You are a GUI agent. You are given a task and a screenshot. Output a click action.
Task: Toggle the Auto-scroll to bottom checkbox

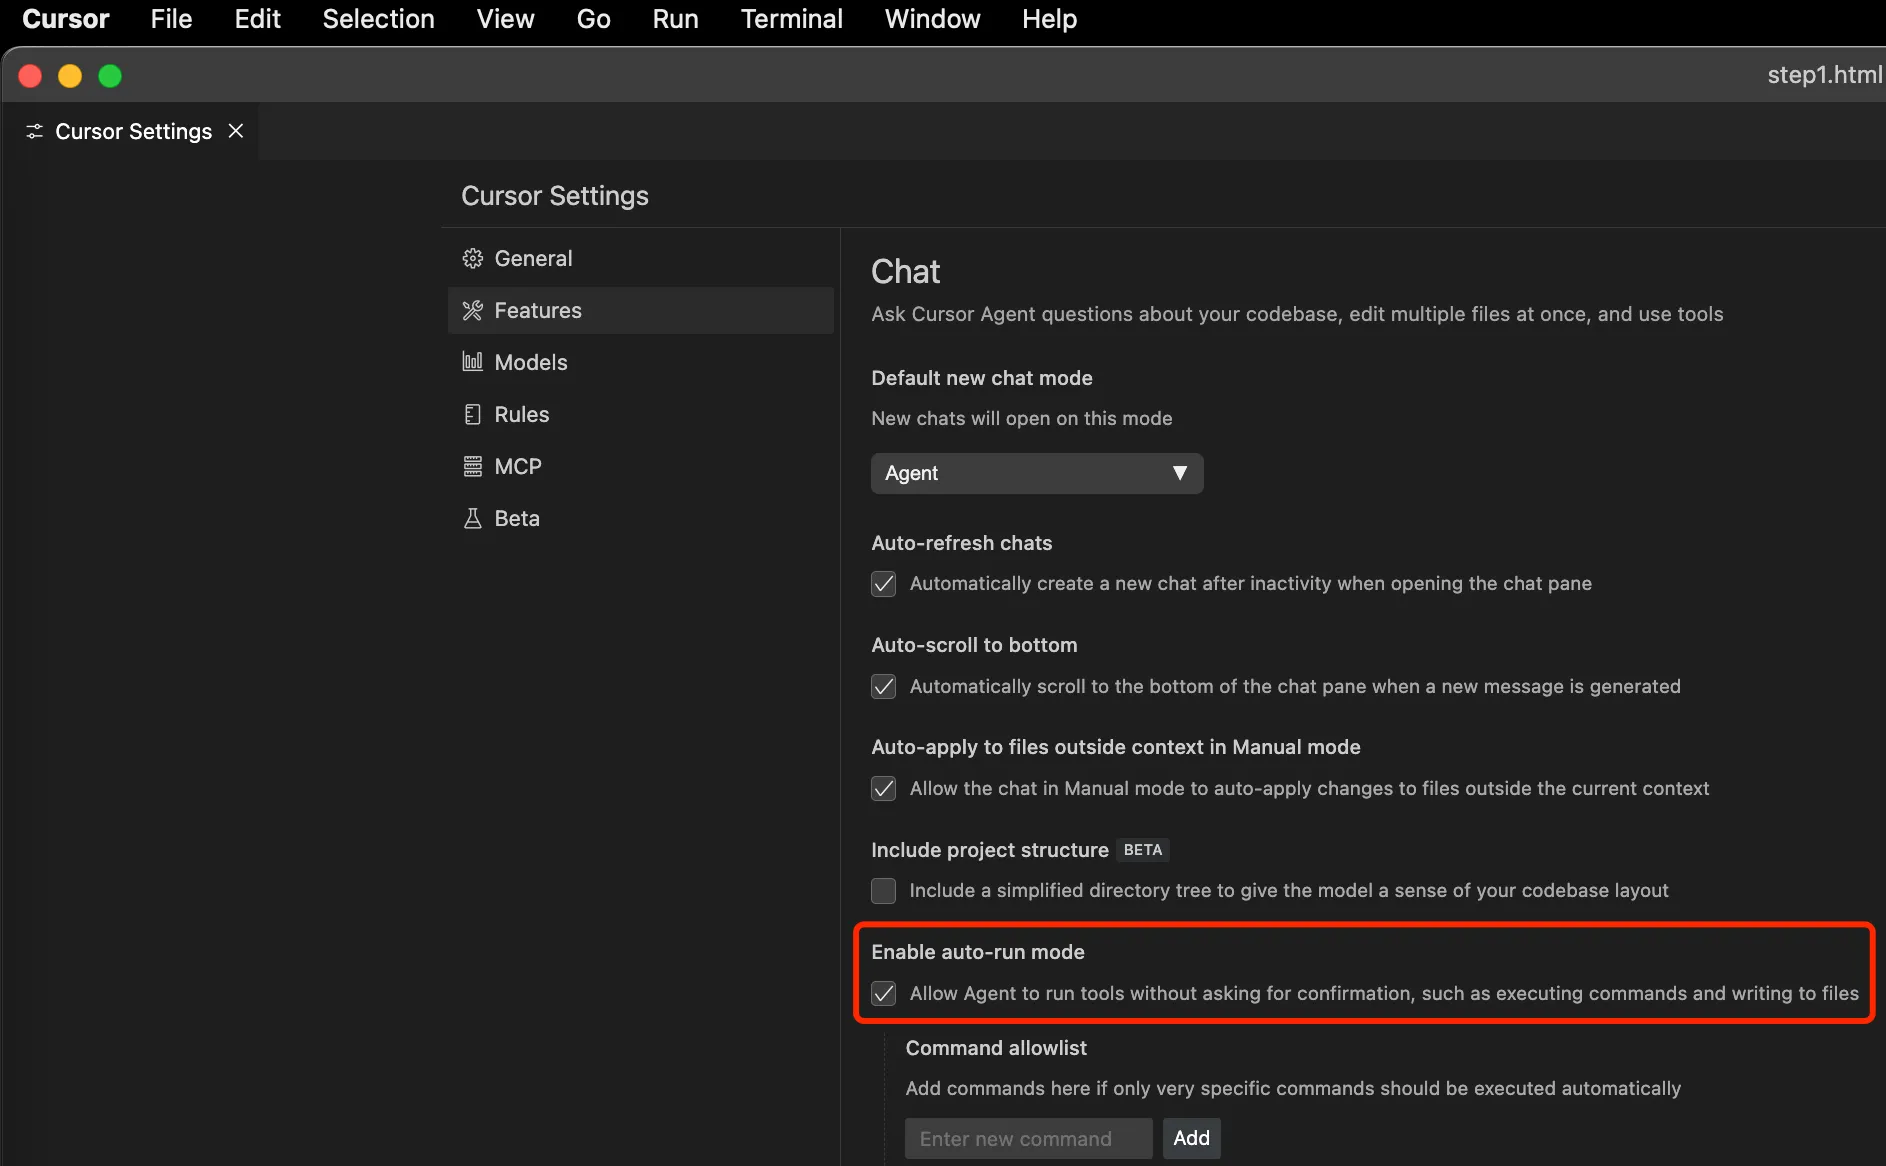coord(883,686)
